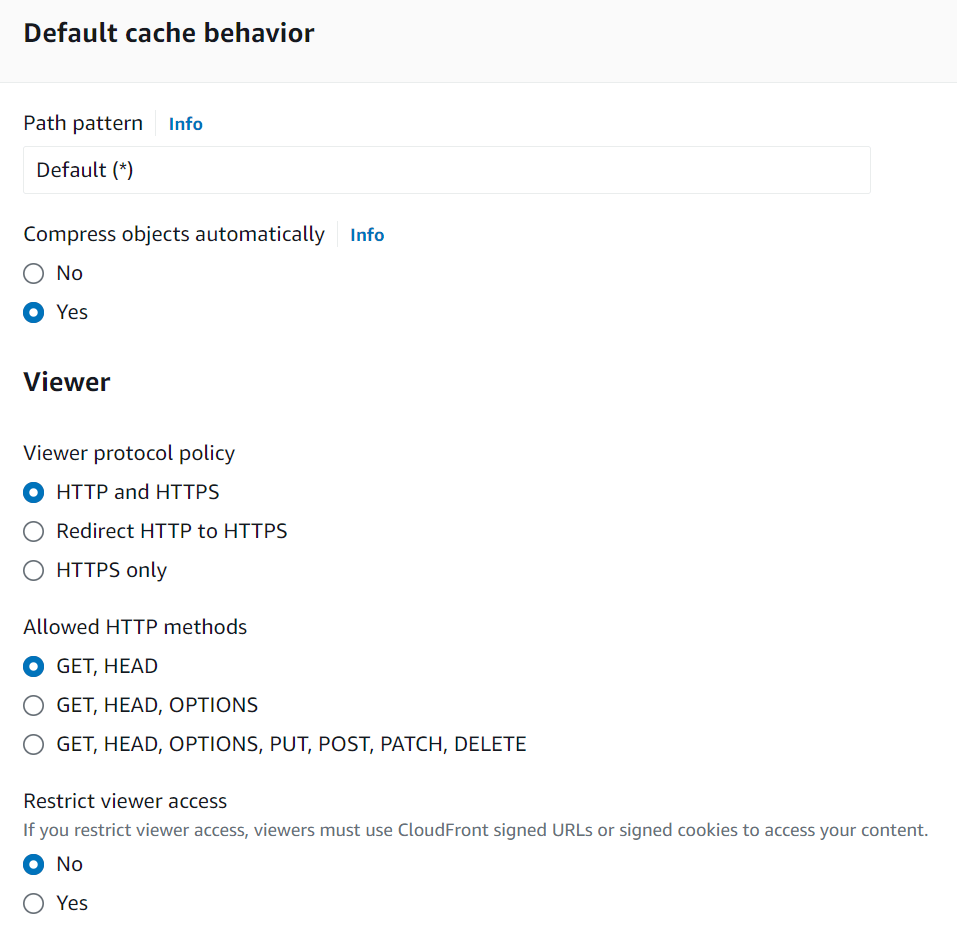Open Info for Compress objects automatically
Viewport: 957px width, 927px height.
pyautogui.click(x=367, y=235)
